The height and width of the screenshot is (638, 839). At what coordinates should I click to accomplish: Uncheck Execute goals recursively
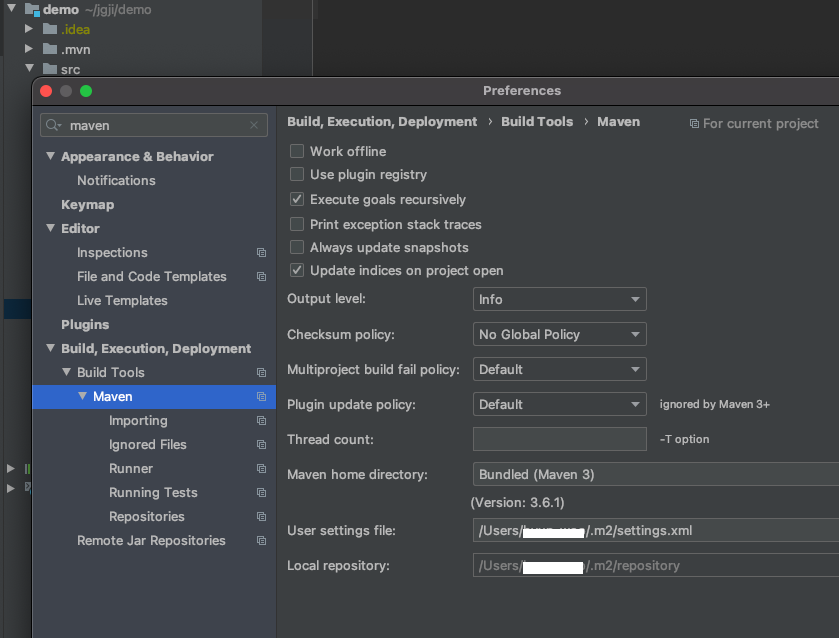point(297,199)
